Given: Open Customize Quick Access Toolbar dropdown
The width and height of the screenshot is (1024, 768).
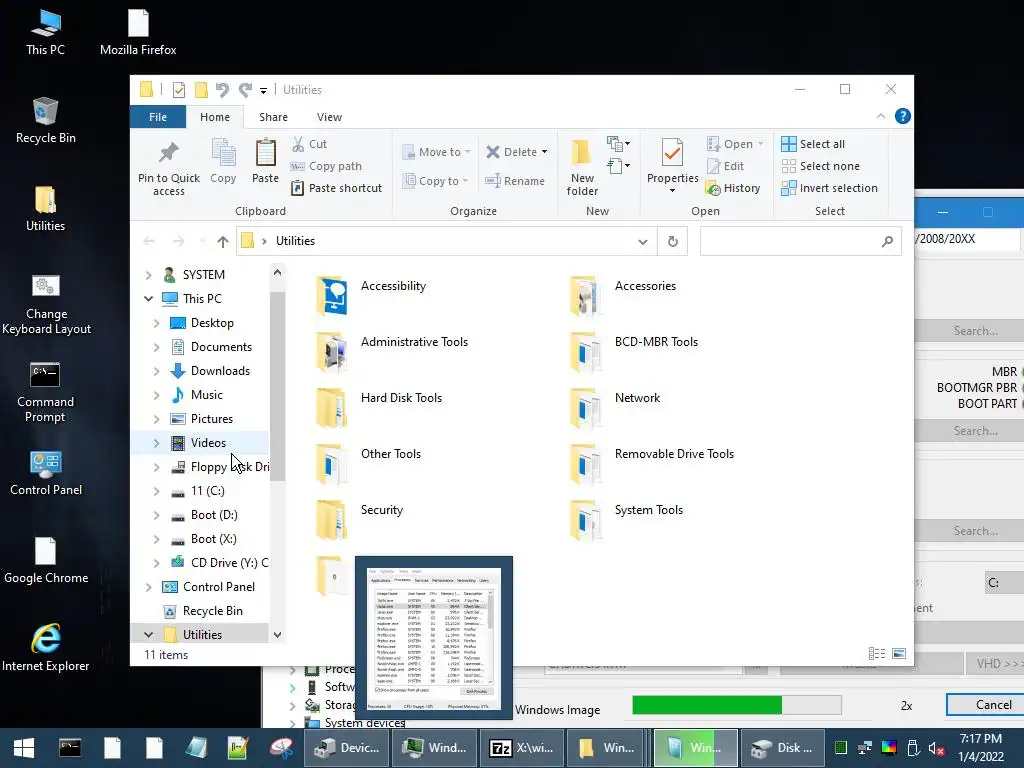Looking at the screenshot, I should 263,90.
